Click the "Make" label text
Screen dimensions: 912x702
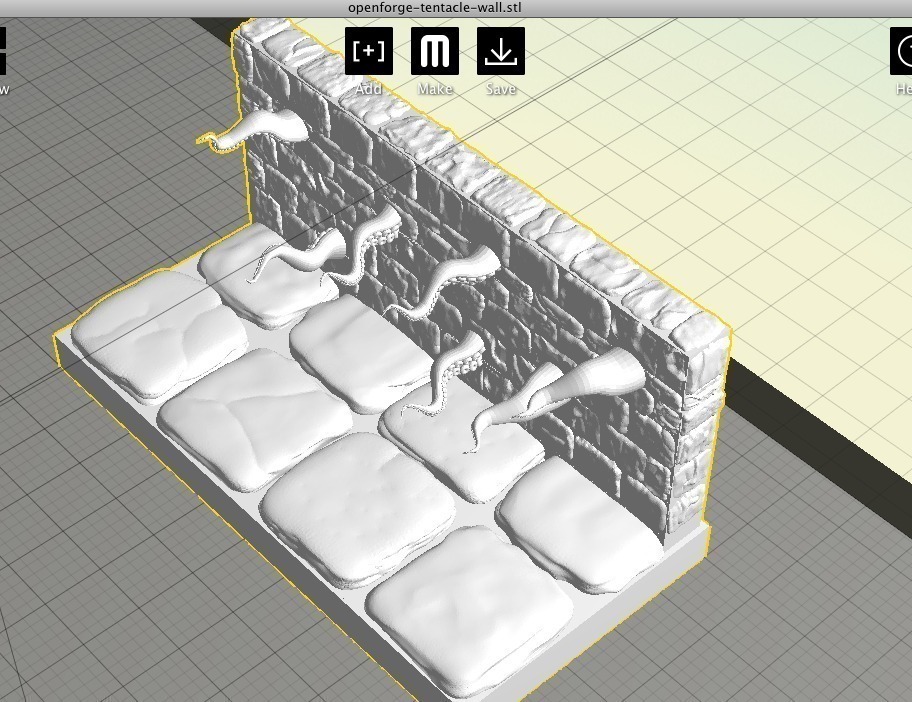(x=435, y=89)
